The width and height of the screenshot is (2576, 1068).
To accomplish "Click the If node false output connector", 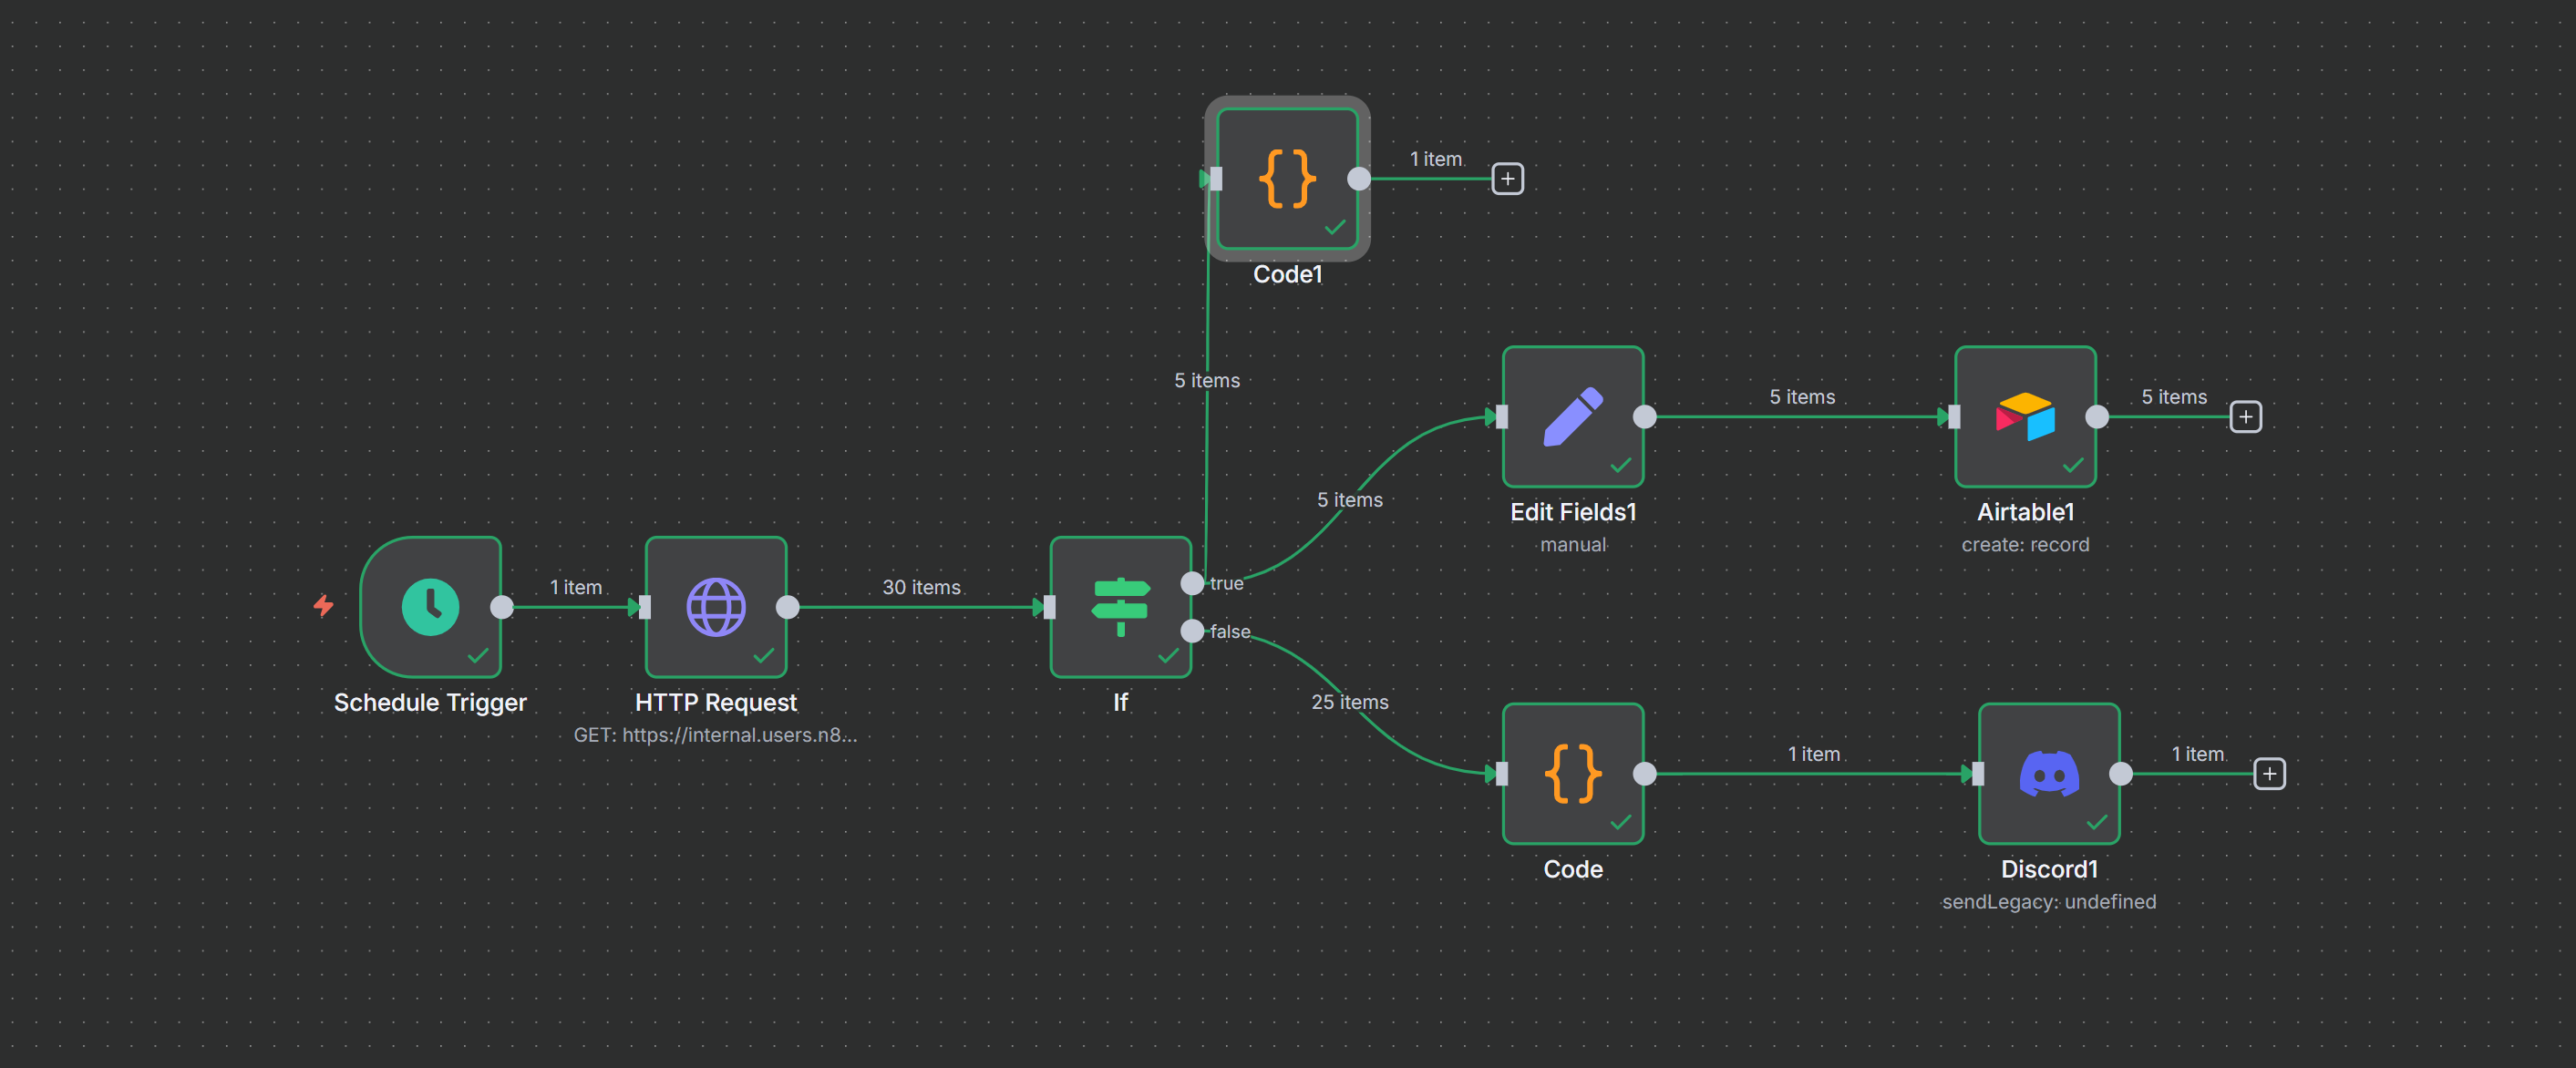I will pos(1192,631).
